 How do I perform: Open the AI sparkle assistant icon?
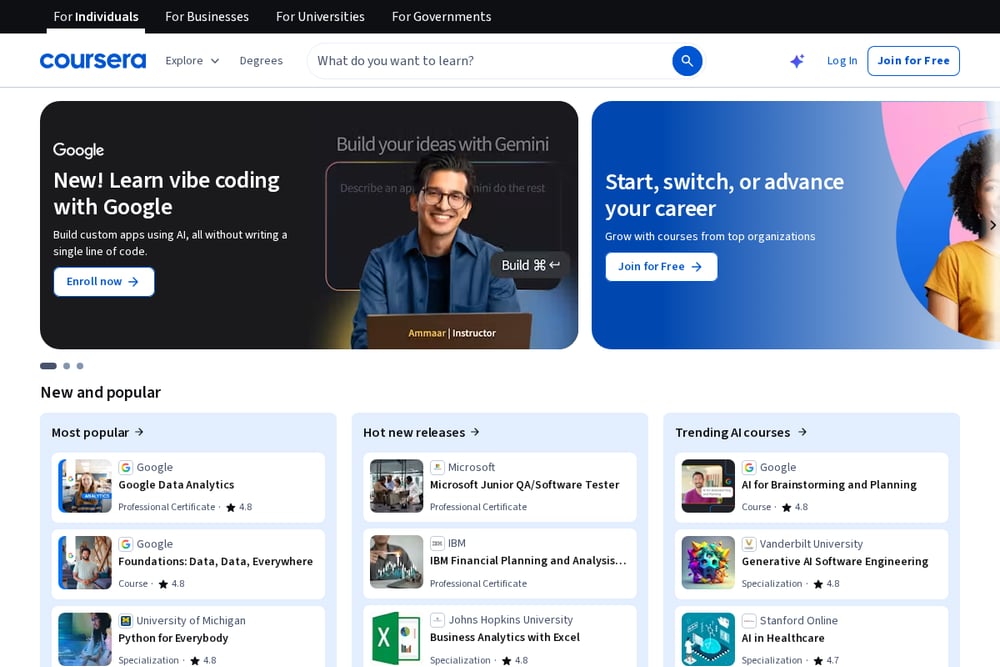pyautogui.click(x=797, y=61)
